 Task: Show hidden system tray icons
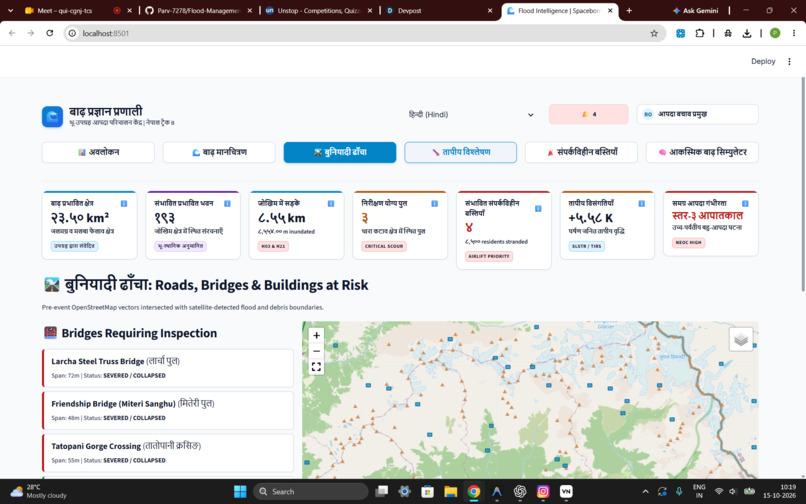(x=646, y=492)
